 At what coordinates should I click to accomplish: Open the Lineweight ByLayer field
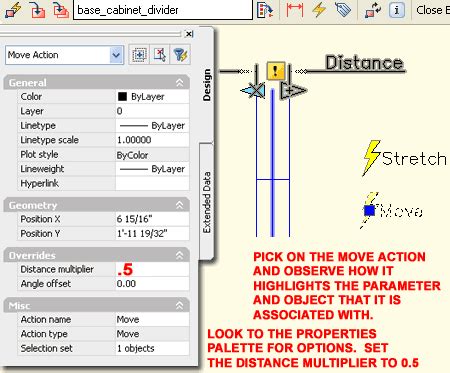click(x=152, y=169)
